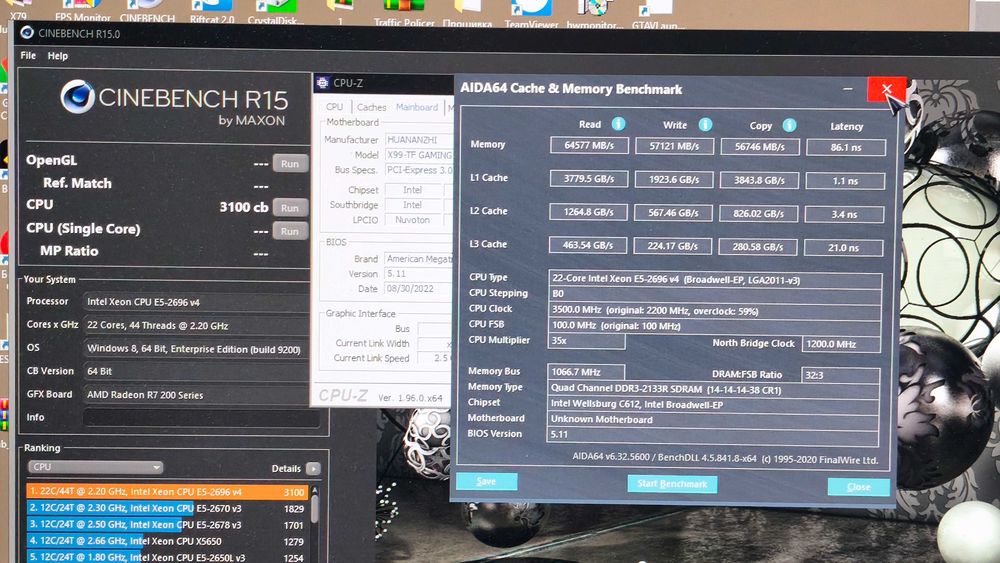This screenshot has height=563, width=1000.
Task: Open the CrystalDisk desktop shortcut
Action: pyautogui.click(x=275, y=11)
